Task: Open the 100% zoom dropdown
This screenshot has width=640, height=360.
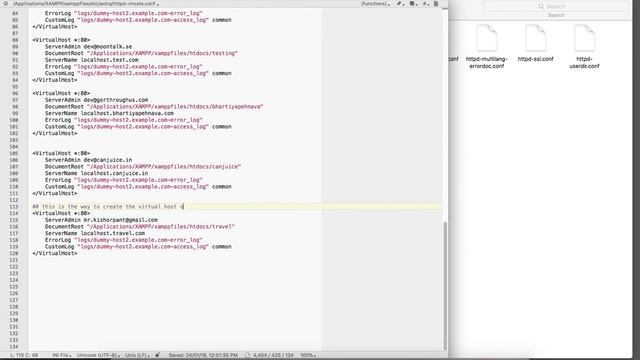Action: [308, 355]
